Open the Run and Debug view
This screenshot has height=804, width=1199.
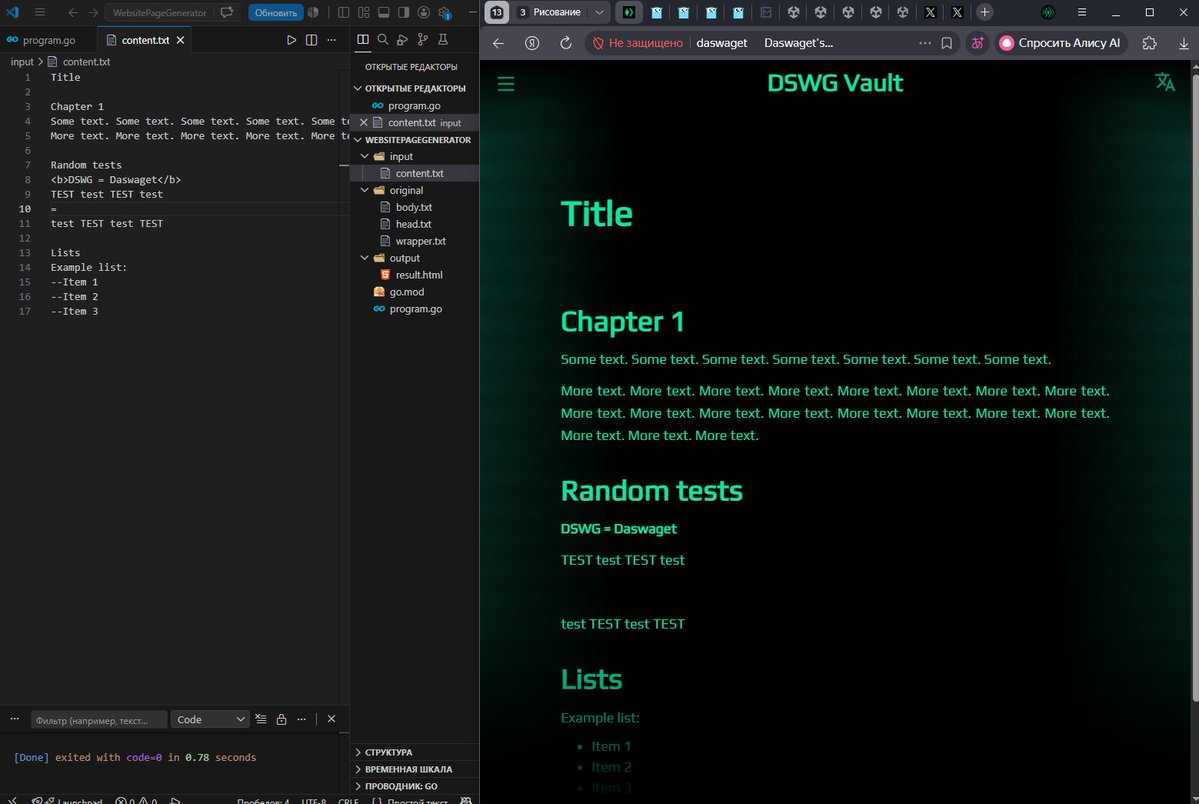[402, 39]
